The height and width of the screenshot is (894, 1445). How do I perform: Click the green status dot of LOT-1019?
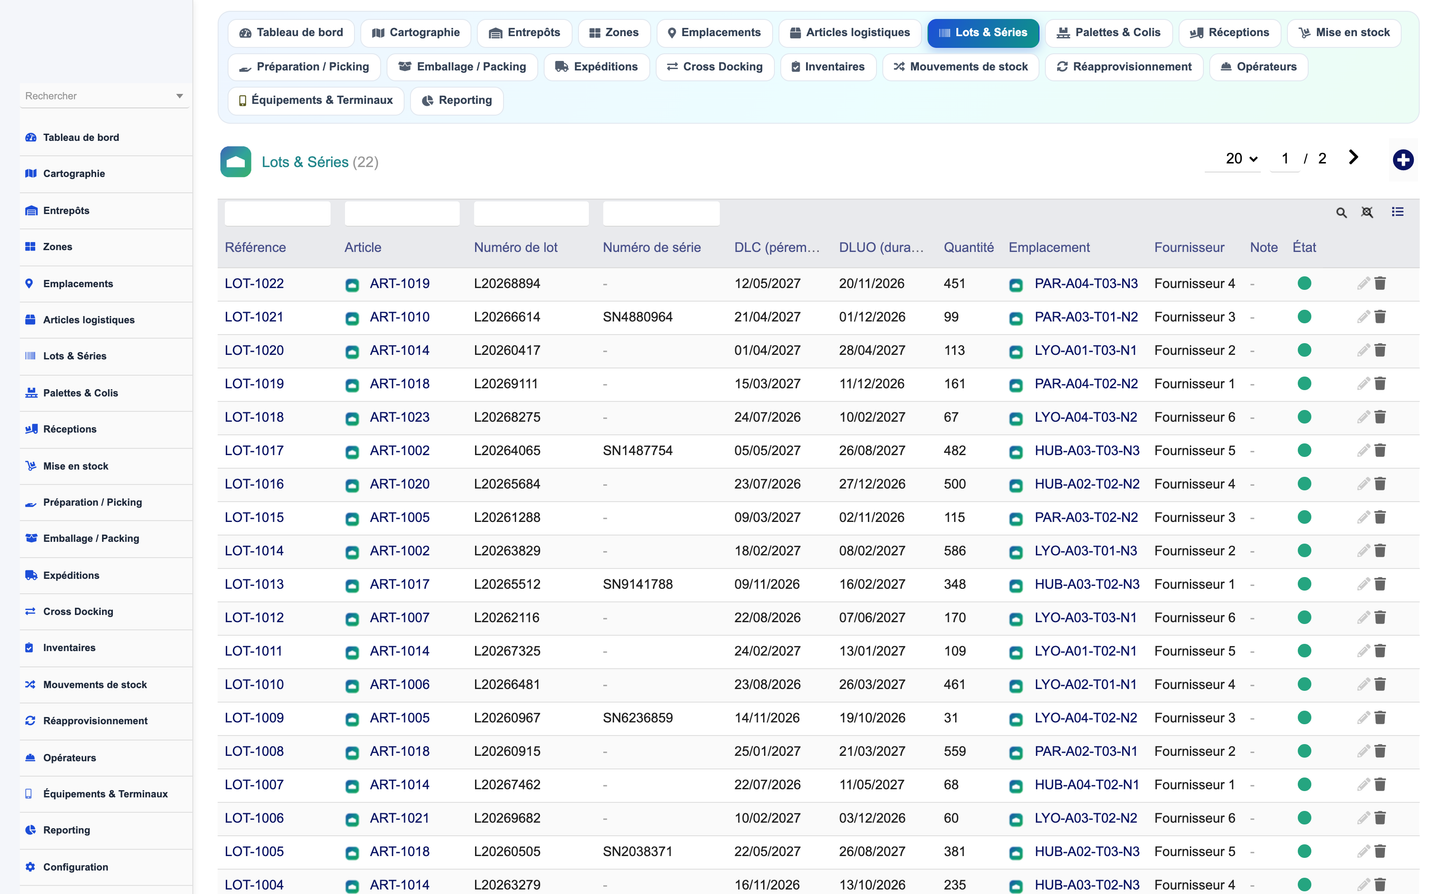coord(1304,384)
